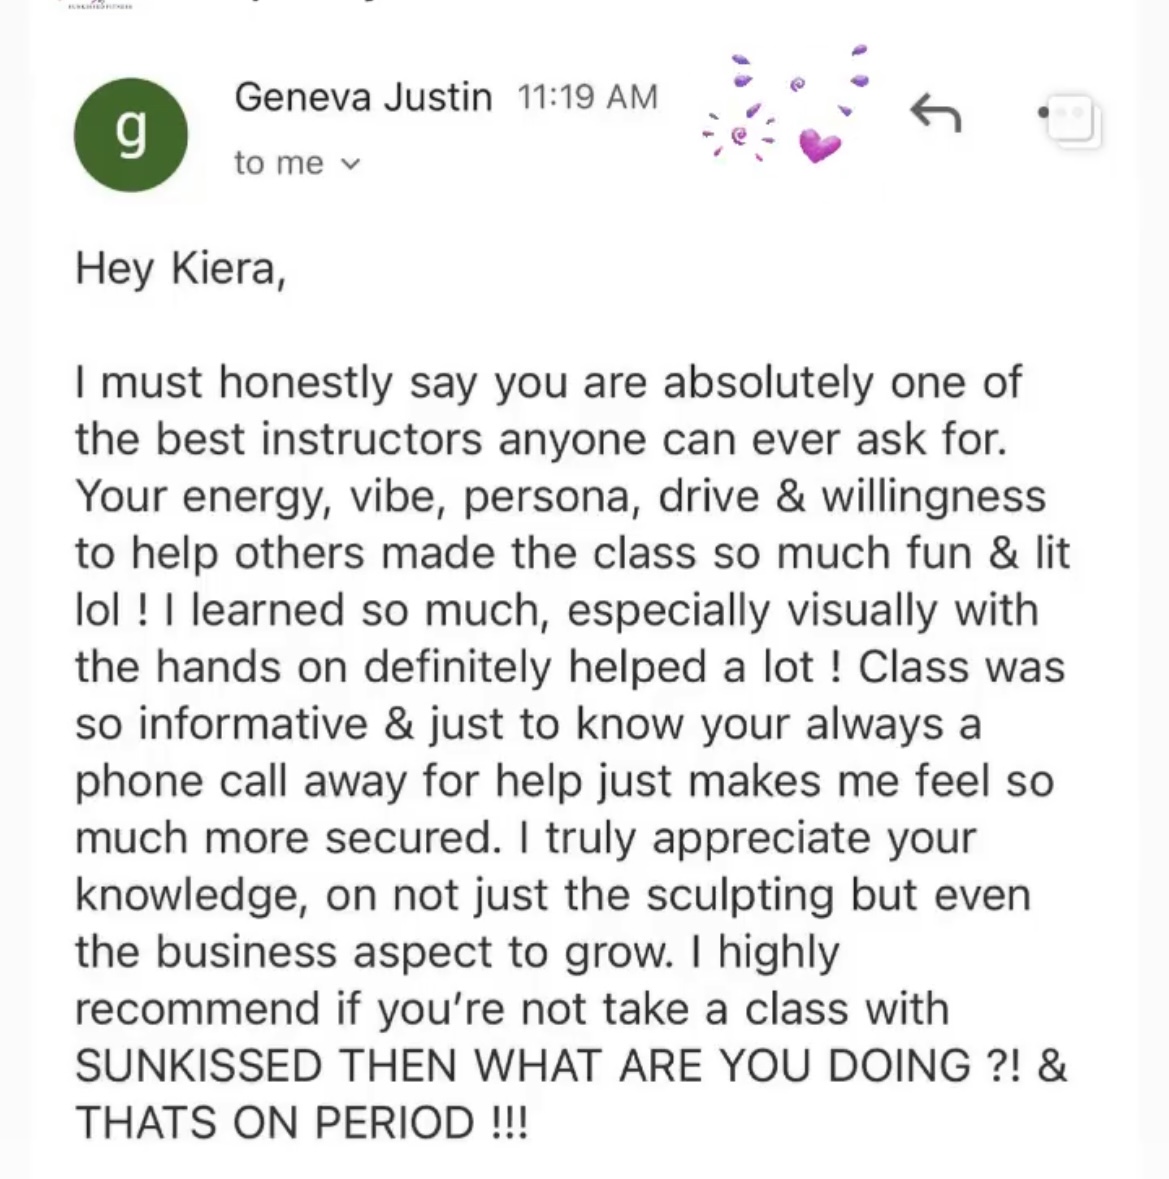
Task: Click the 'to me' recipient label
Action: (x=279, y=163)
